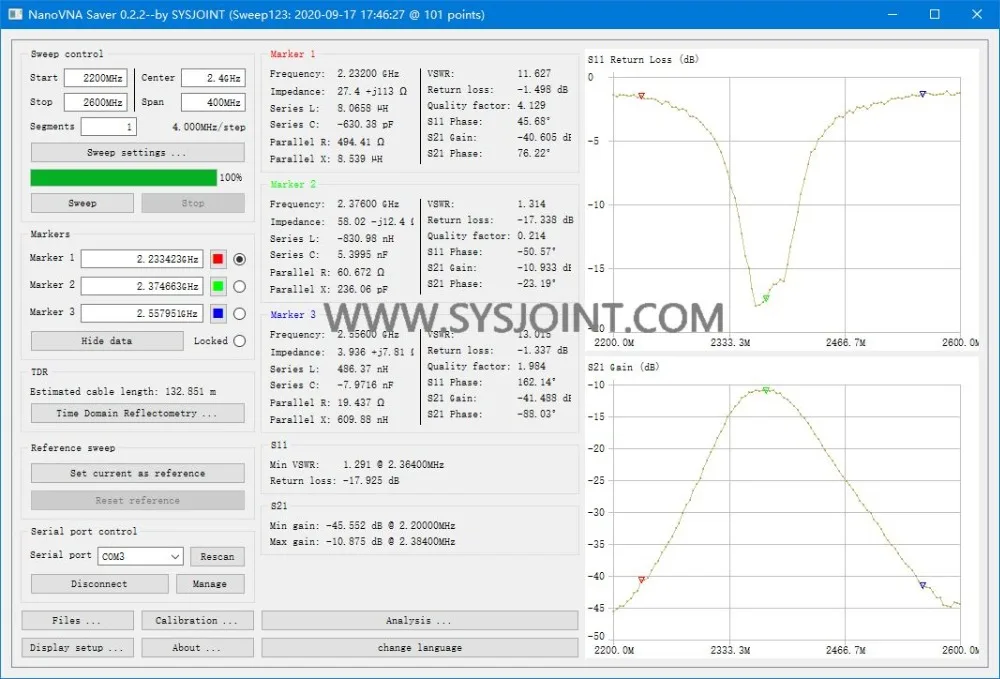Toggle the Locked radio button
The image size is (1000, 679).
pyautogui.click(x=239, y=341)
